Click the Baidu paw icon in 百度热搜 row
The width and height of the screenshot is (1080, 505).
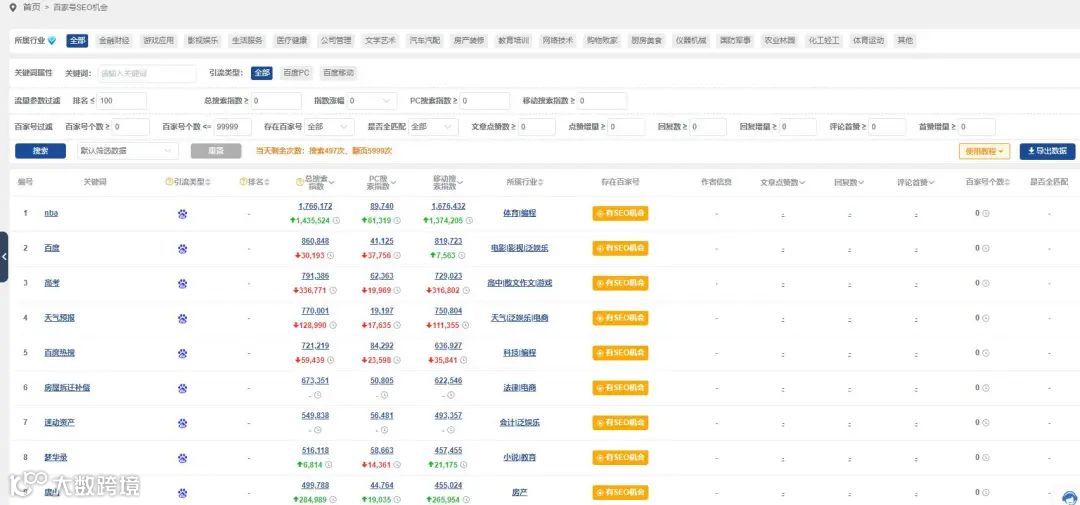pyautogui.click(x=183, y=353)
